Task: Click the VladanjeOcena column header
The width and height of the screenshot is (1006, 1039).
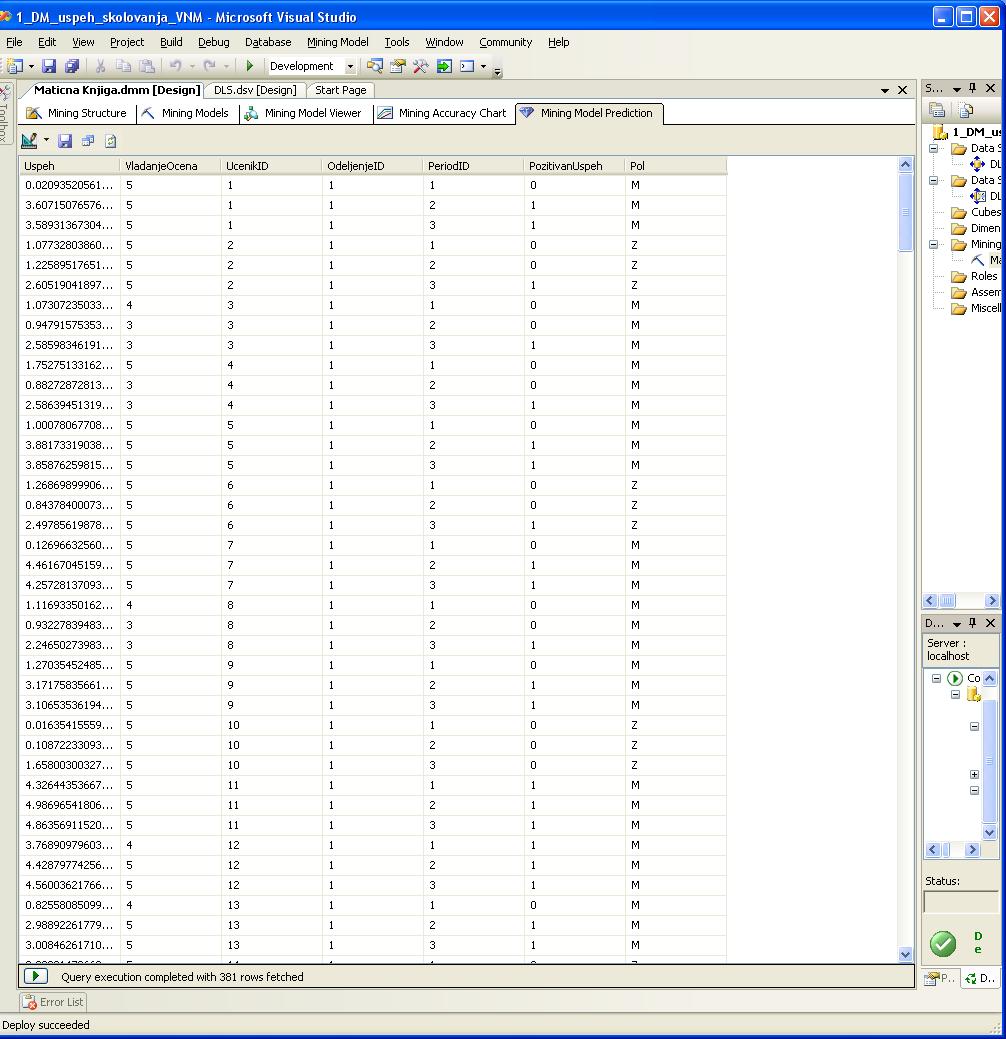Action: tap(170, 166)
